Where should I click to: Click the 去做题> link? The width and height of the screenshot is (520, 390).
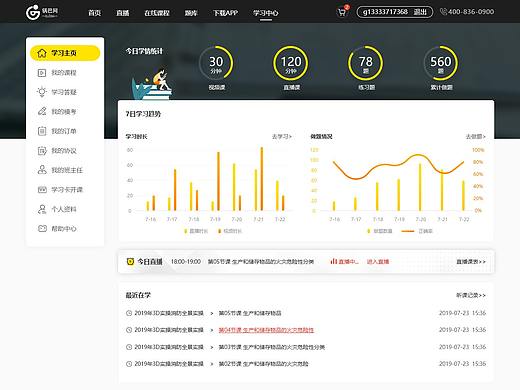(476, 137)
